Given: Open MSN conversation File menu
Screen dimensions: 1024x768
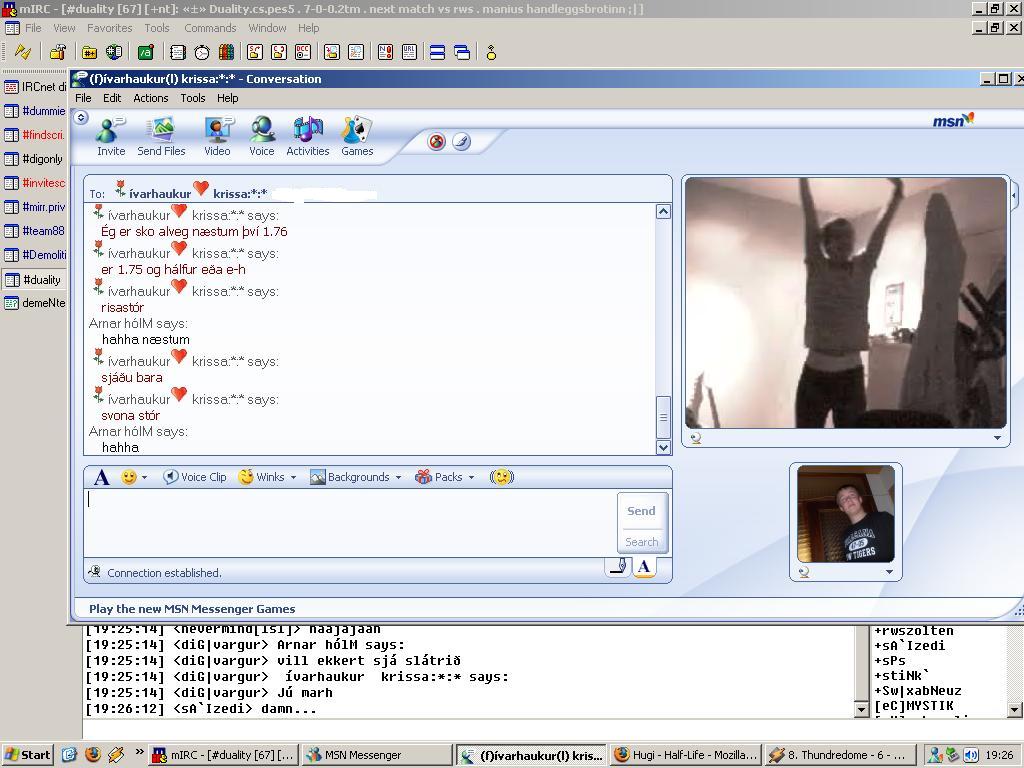Looking at the screenshot, I should [83, 98].
